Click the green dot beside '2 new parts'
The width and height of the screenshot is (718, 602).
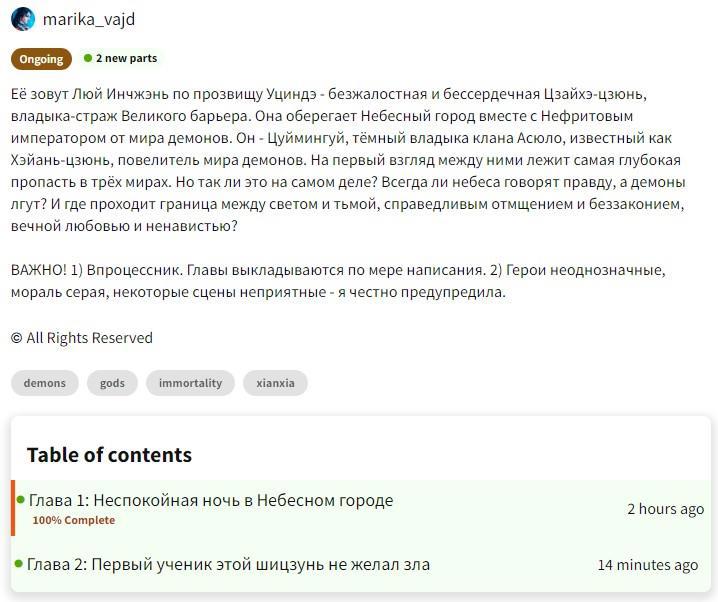tap(88, 59)
